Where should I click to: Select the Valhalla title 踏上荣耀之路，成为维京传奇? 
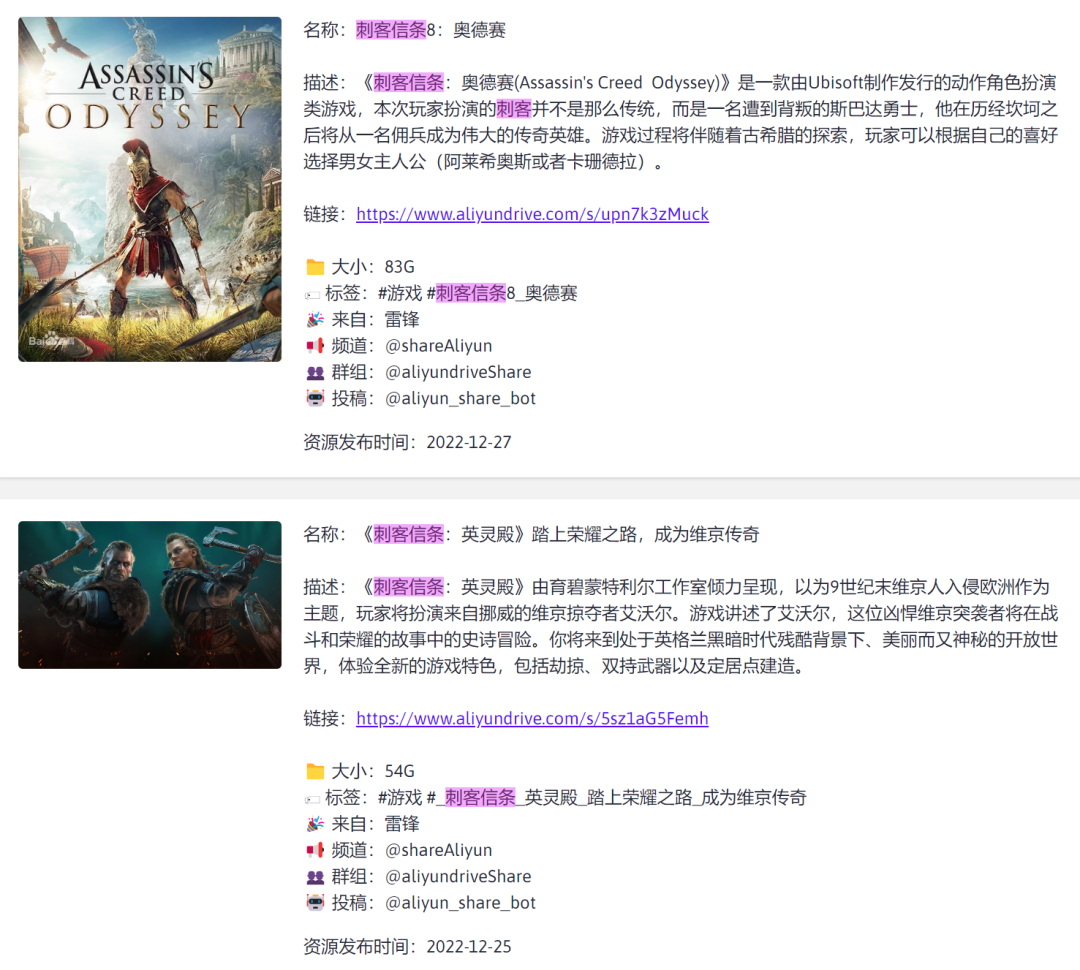click(x=645, y=535)
